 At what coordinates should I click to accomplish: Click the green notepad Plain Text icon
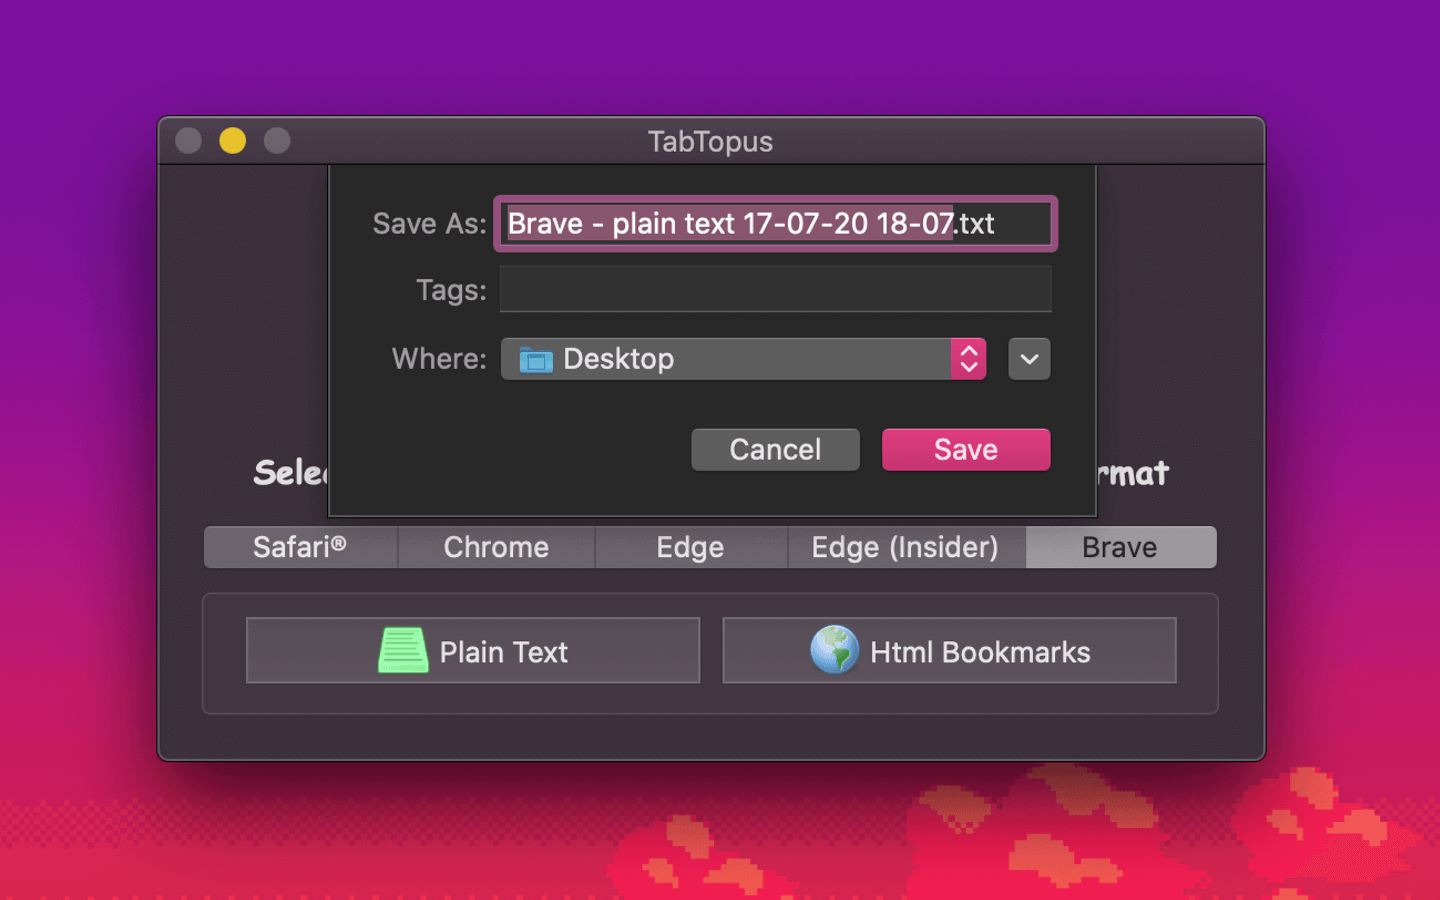(403, 651)
